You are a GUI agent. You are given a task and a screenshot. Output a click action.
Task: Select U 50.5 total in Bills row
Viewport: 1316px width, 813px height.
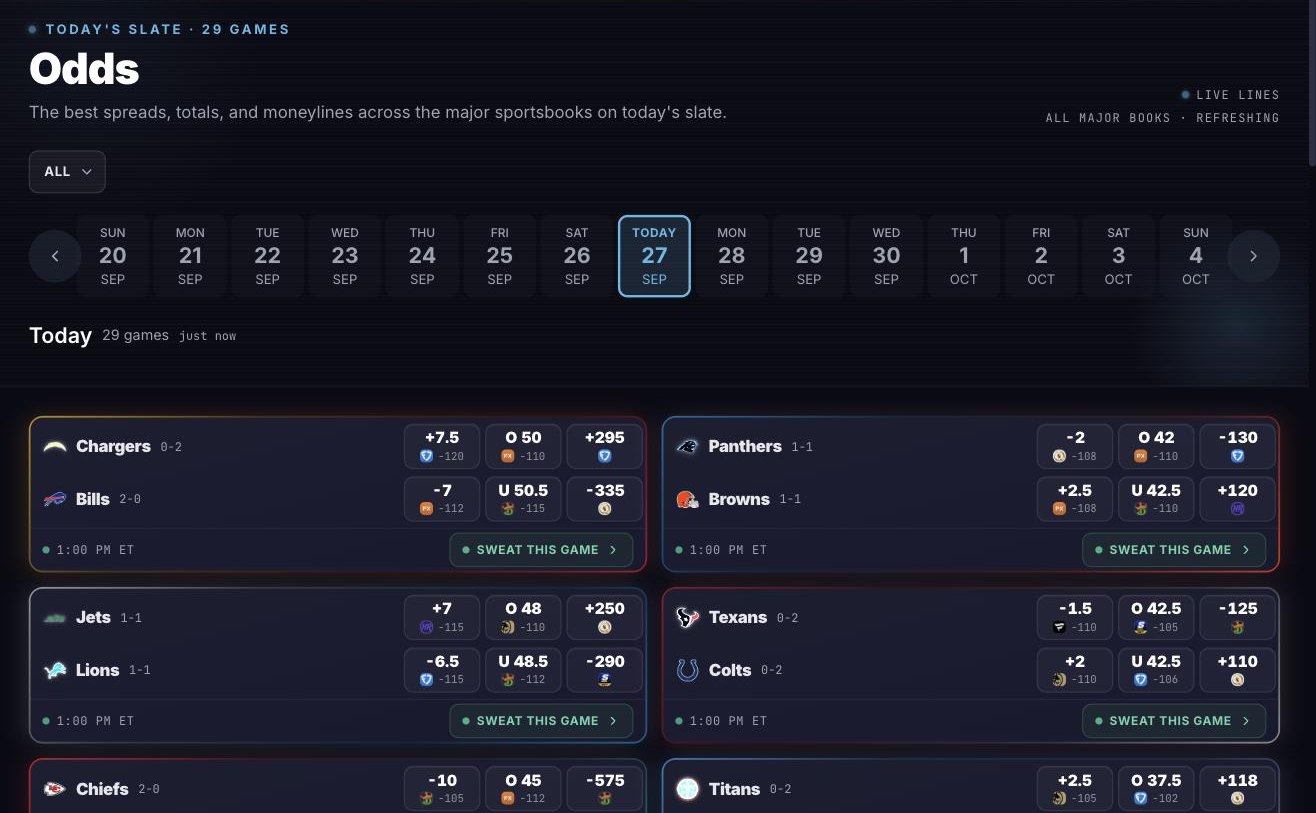click(523, 499)
